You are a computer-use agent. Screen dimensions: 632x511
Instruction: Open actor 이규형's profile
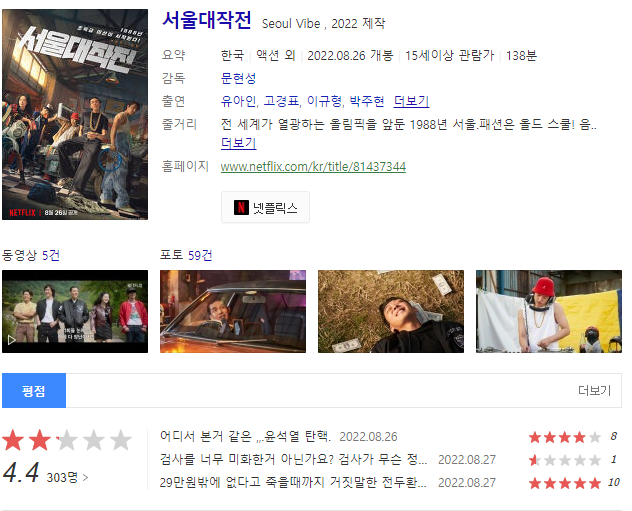click(x=325, y=101)
